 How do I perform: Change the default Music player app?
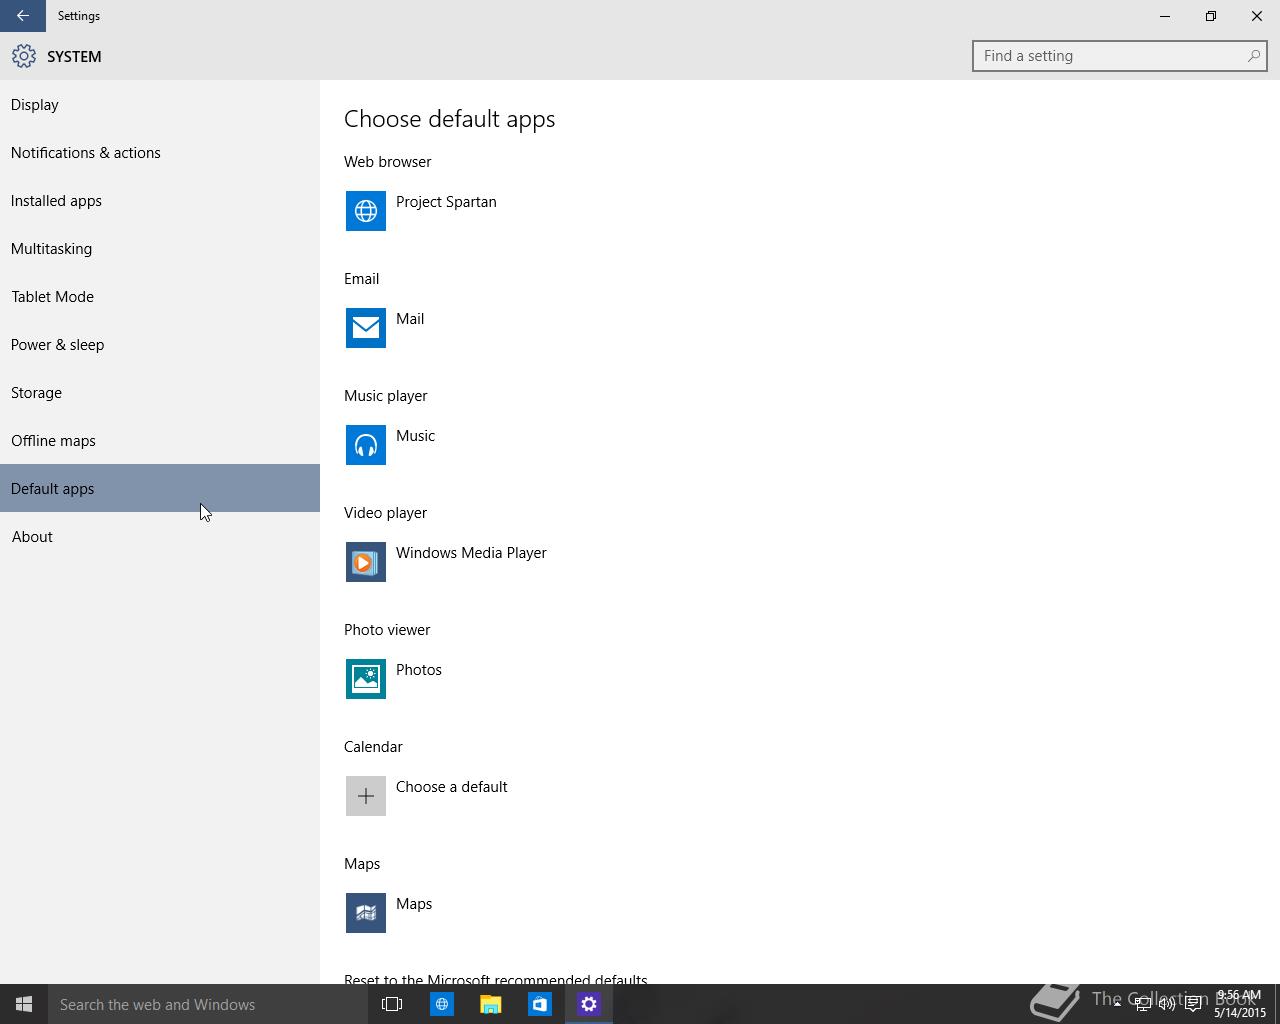coord(391,445)
